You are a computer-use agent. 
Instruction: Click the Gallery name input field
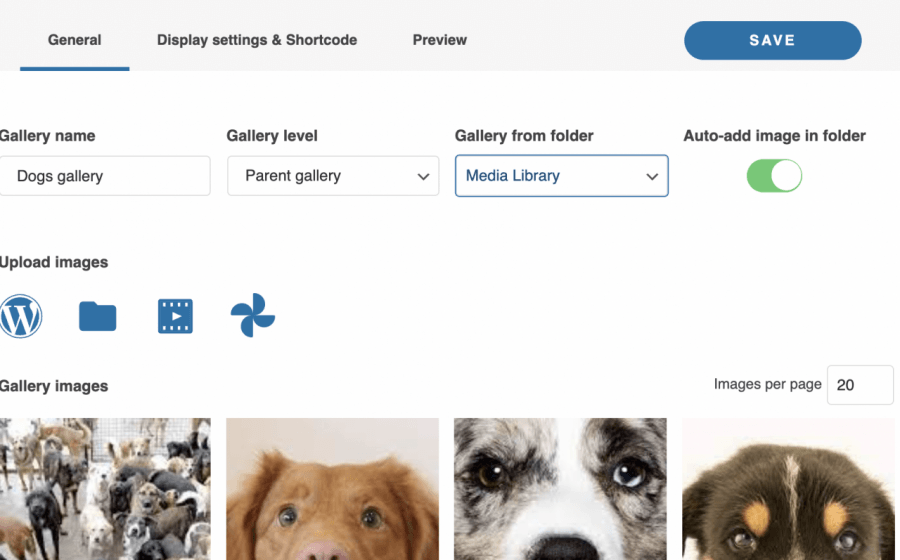tap(105, 176)
